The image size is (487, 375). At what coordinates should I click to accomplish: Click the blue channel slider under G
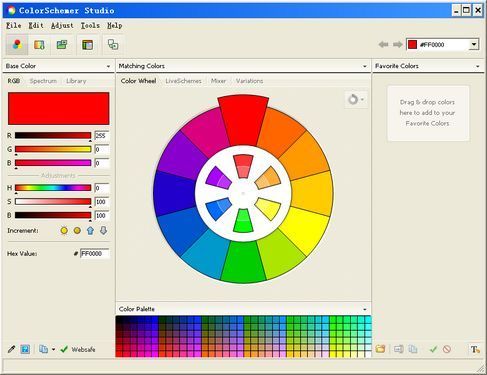click(53, 163)
